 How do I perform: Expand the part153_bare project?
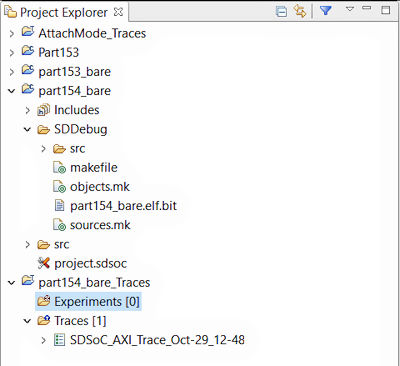(x=12, y=72)
